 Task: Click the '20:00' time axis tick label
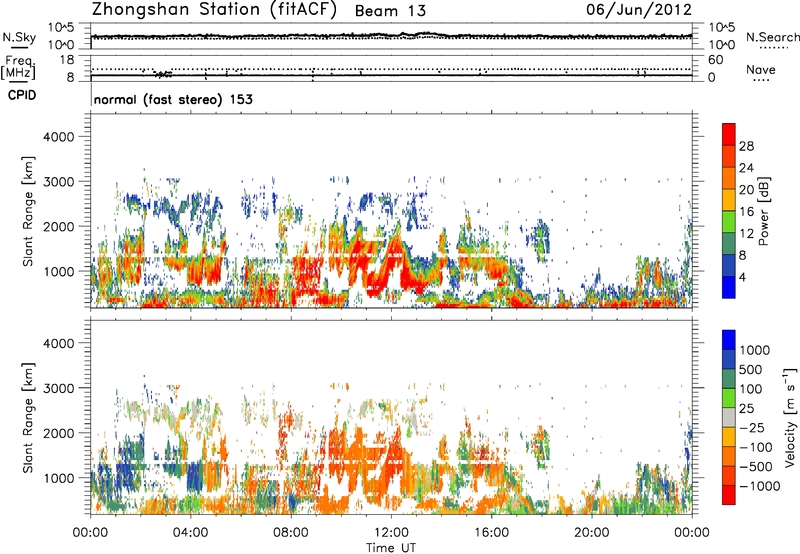click(591, 533)
